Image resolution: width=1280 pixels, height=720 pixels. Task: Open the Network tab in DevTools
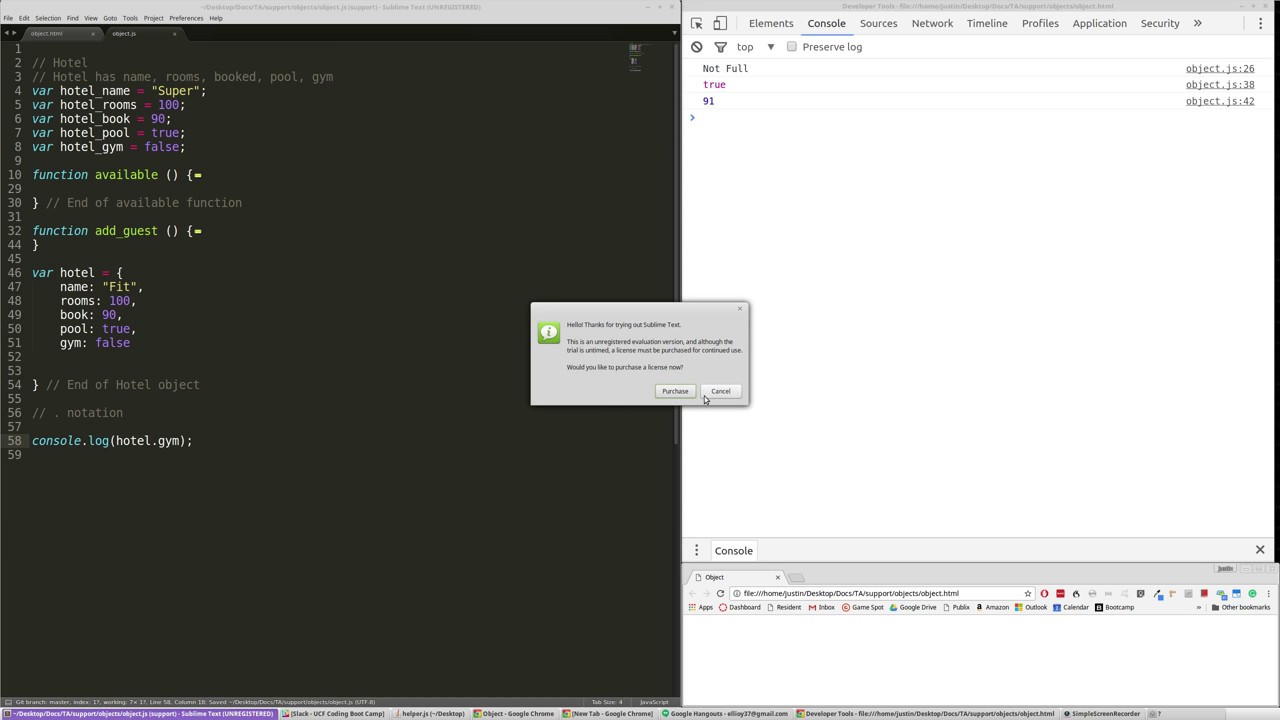click(x=932, y=23)
